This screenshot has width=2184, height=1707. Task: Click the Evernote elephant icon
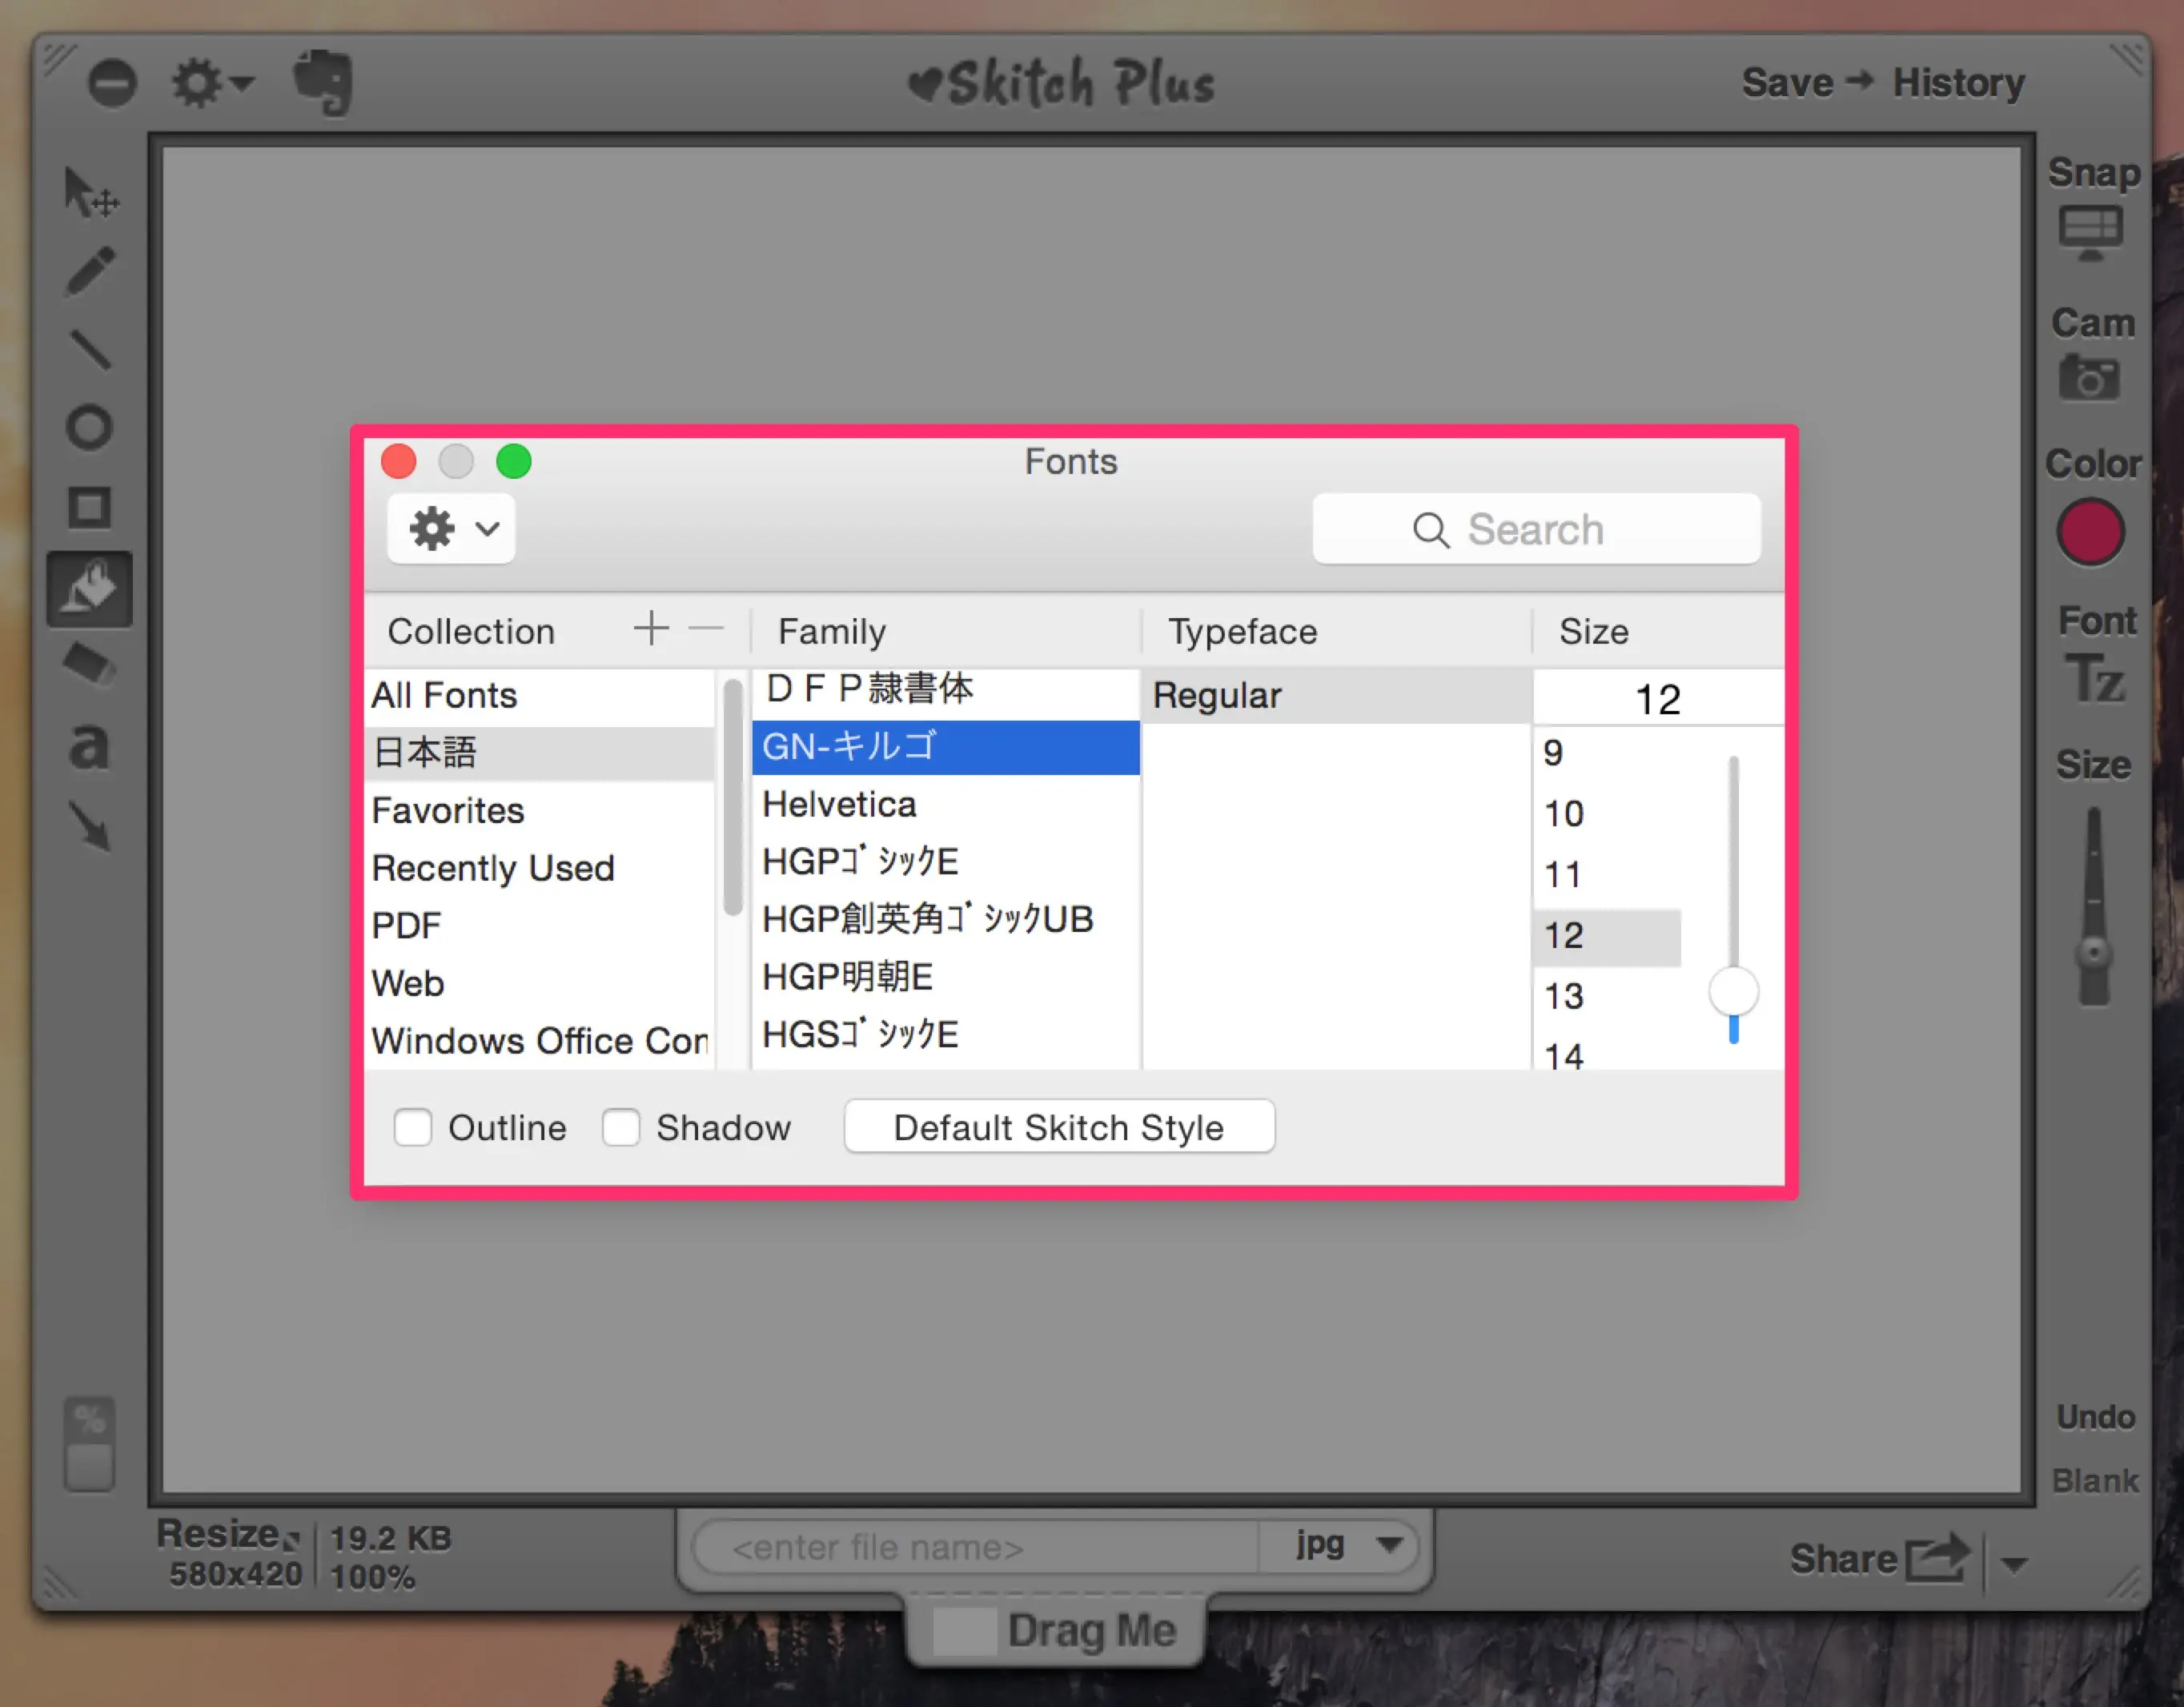pyautogui.click(x=323, y=82)
